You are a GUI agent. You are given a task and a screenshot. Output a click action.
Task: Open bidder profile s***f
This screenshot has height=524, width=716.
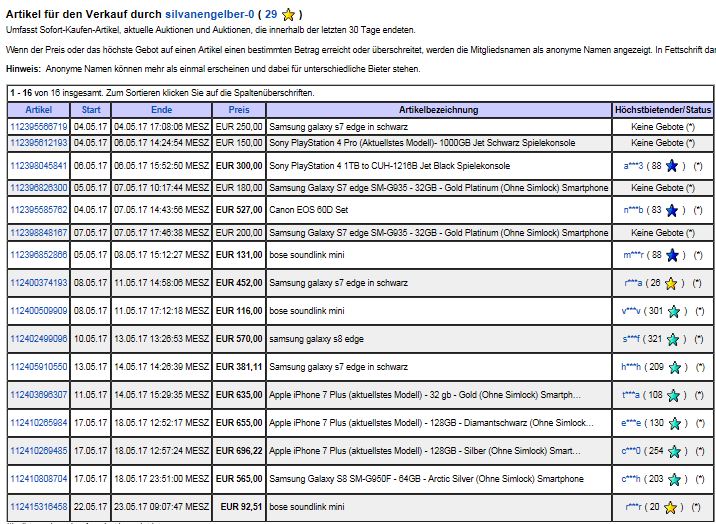(x=631, y=339)
